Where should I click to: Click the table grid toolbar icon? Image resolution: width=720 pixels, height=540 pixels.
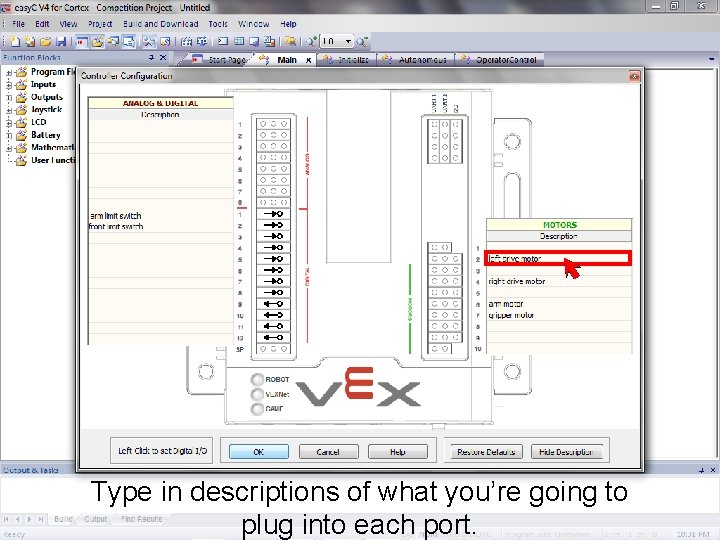[239, 42]
